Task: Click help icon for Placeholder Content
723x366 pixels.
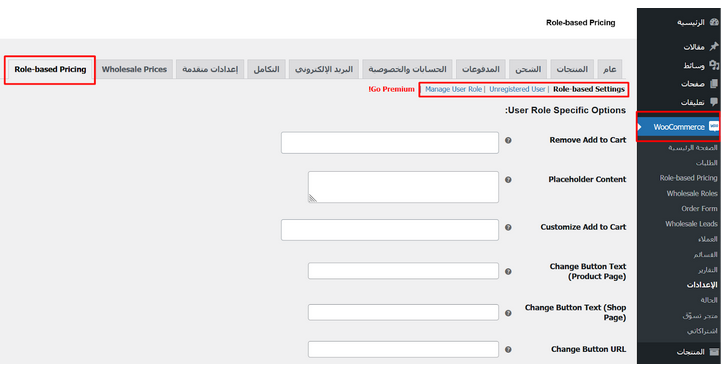Action: (x=508, y=180)
